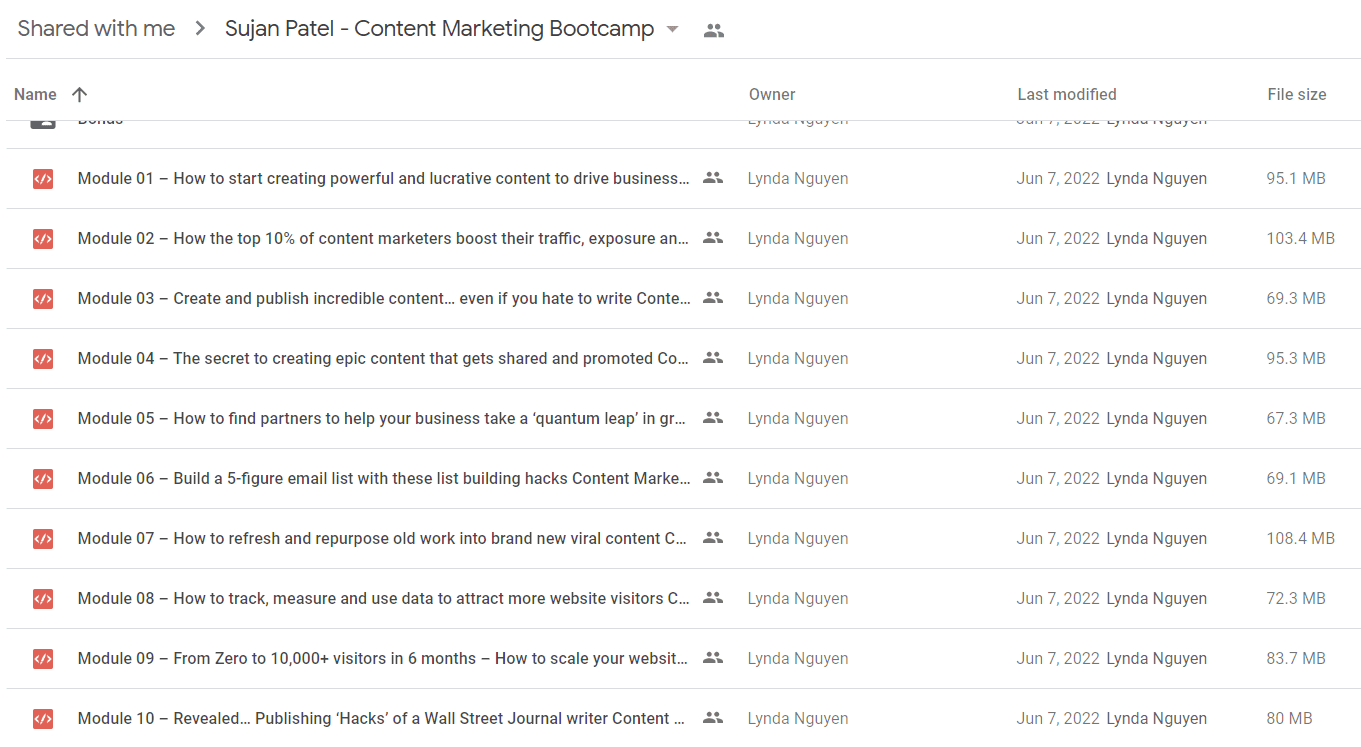Select the Module 03 file name
Screen dimensions: 1361x747
tap(384, 299)
